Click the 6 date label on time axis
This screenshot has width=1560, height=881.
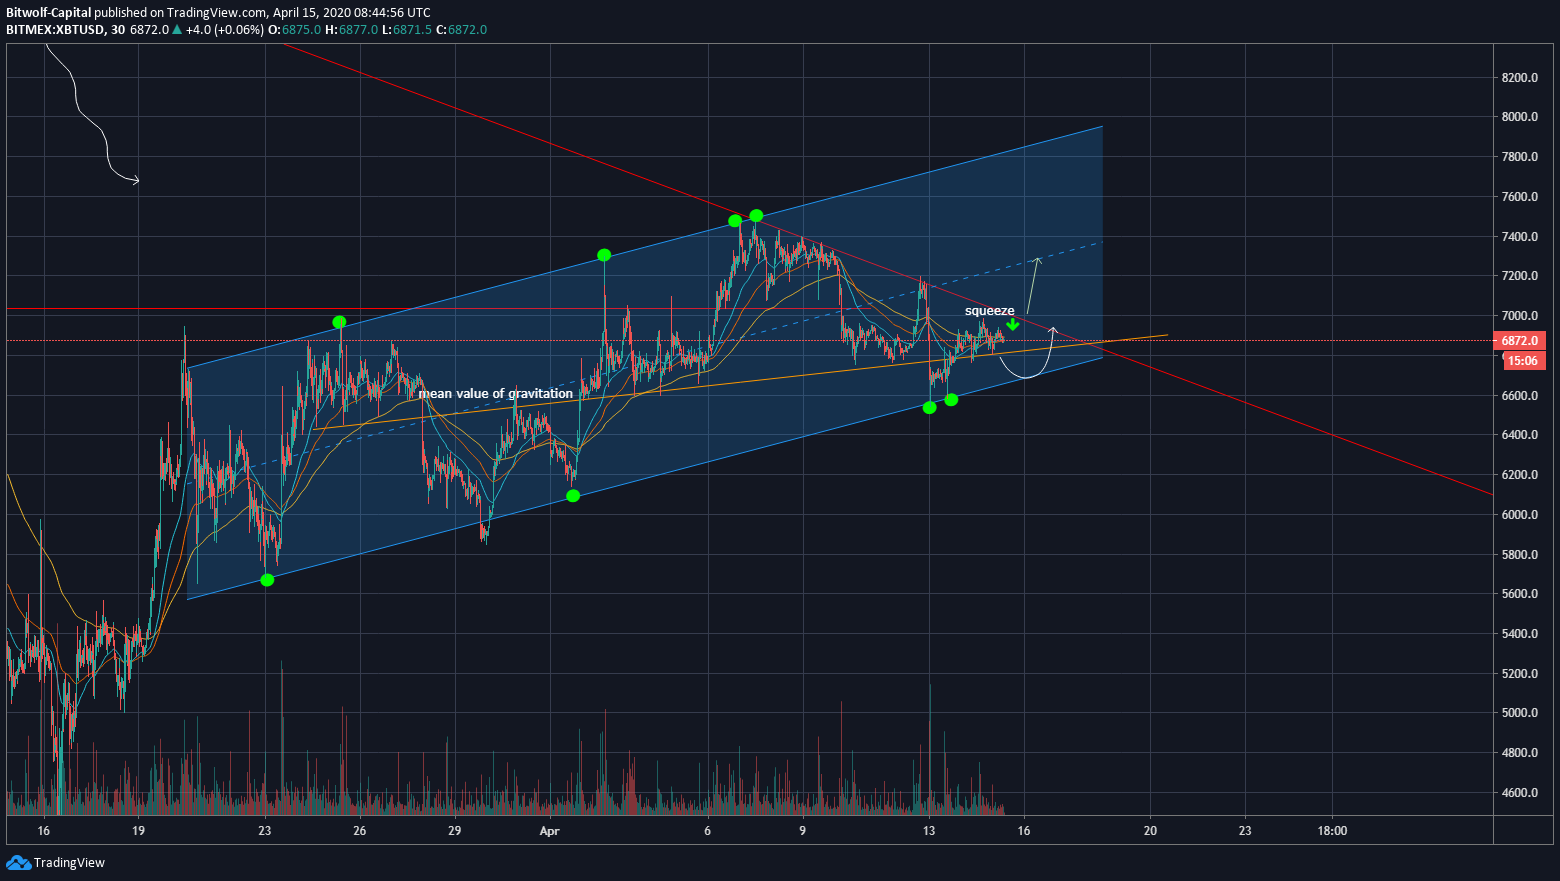pyautogui.click(x=707, y=831)
